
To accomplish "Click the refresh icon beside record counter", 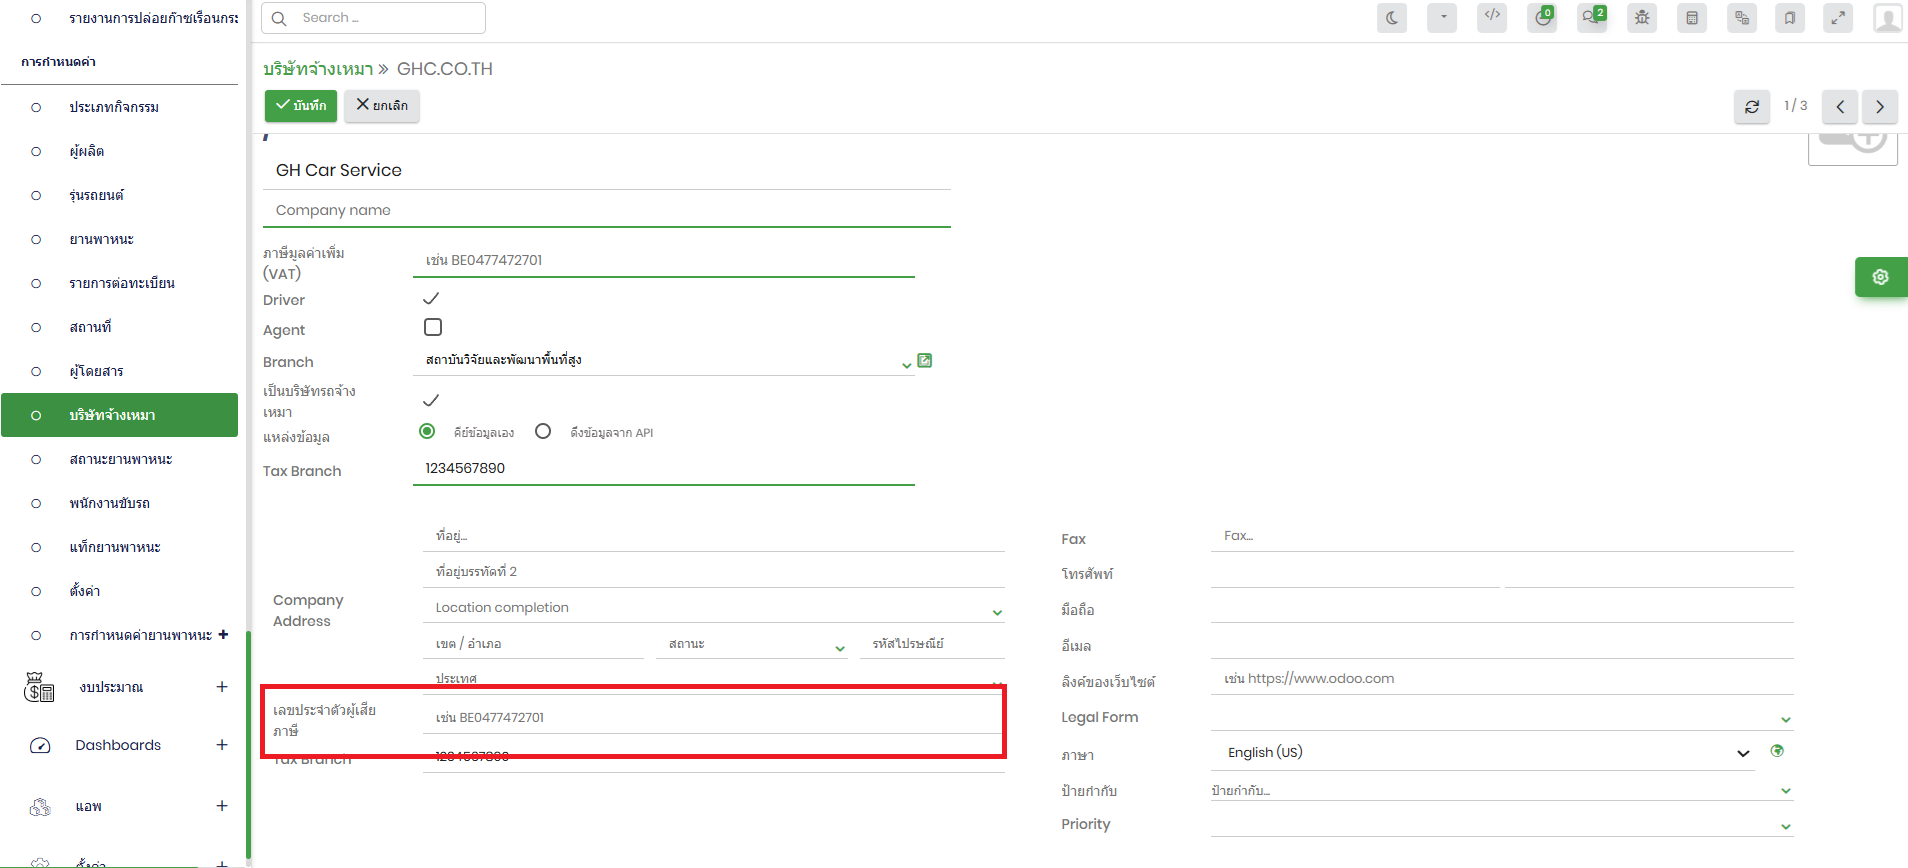I will pyautogui.click(x=1752, y=107).
